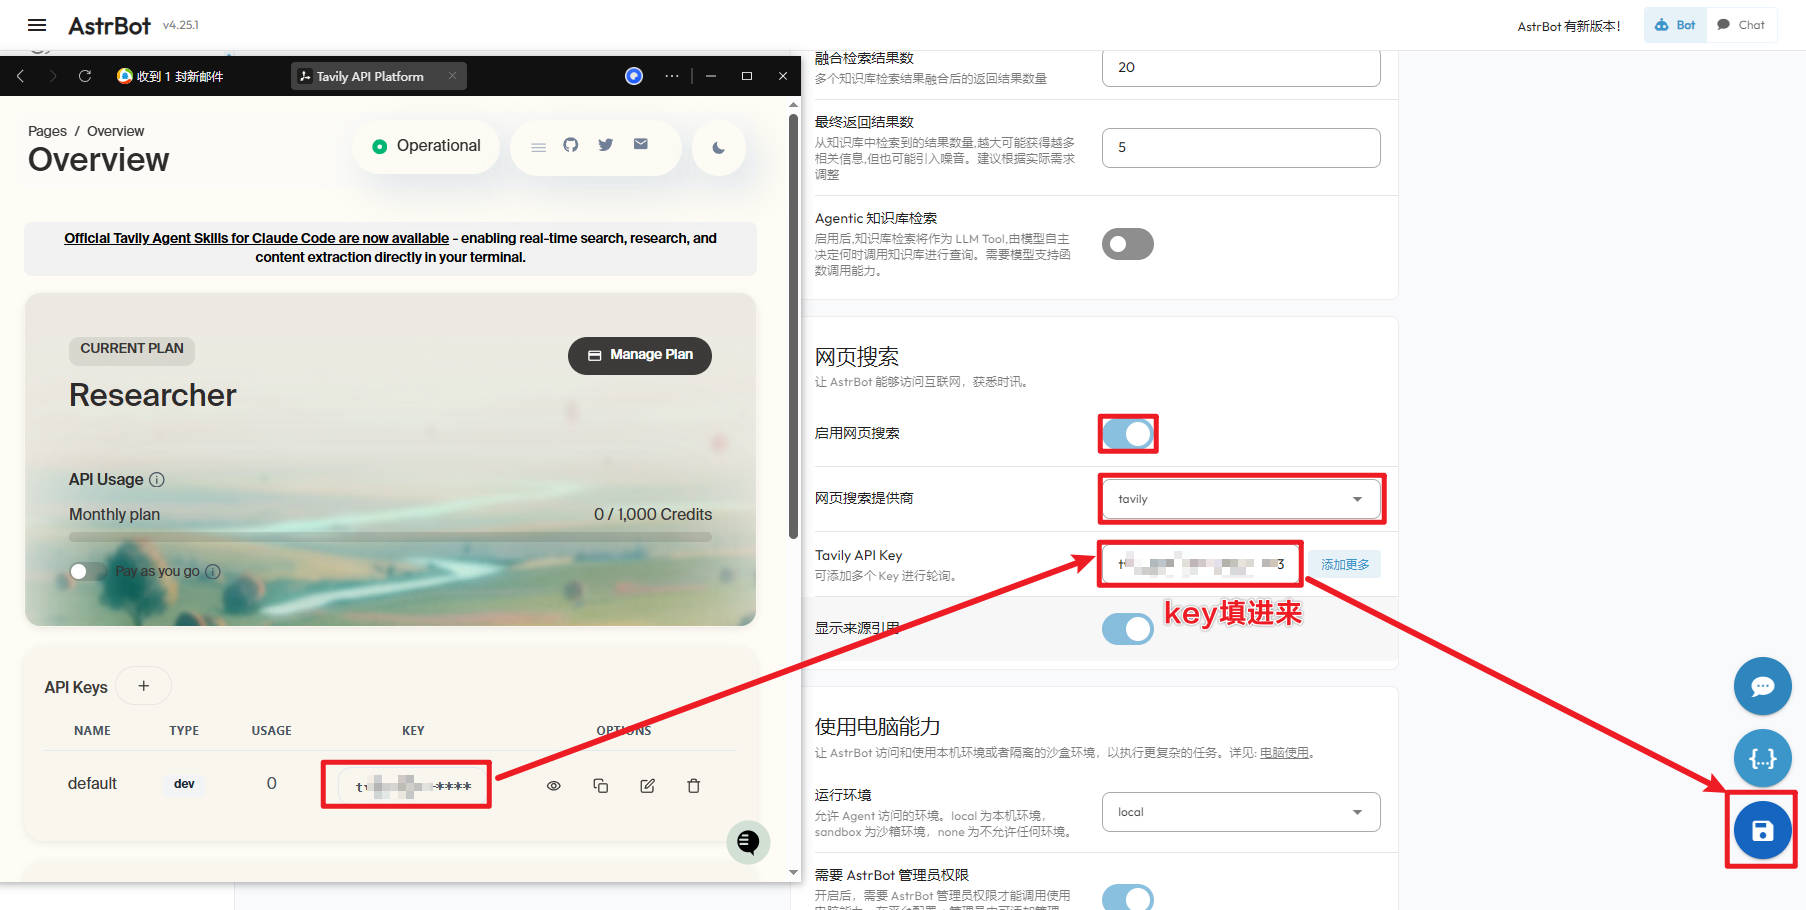
Task: Click the 融合检索结果数 input field
Action: click(x=1241, y=68)
